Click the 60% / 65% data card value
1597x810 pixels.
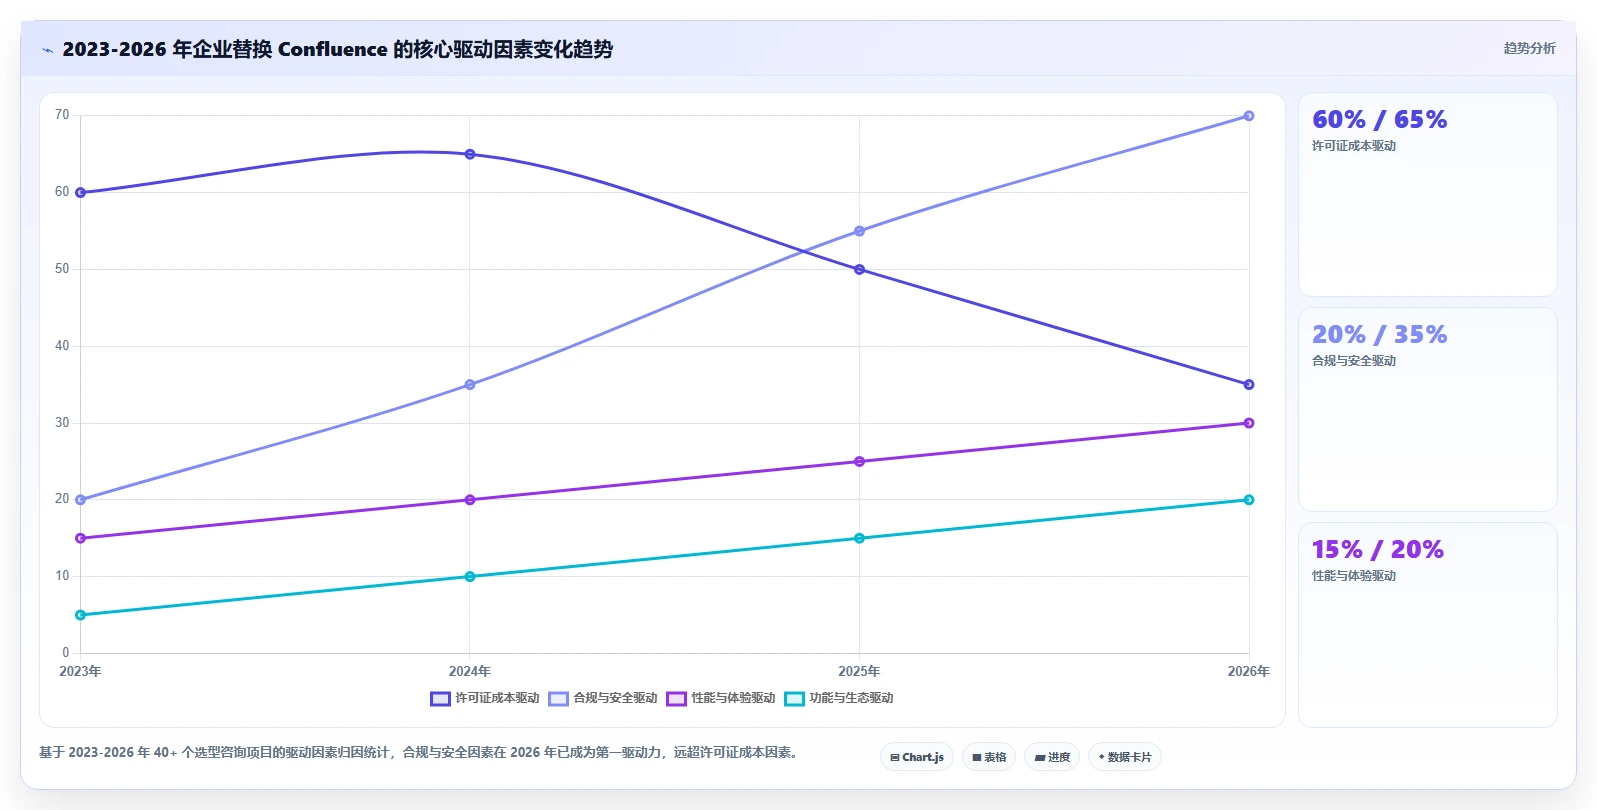point(1379,120)
